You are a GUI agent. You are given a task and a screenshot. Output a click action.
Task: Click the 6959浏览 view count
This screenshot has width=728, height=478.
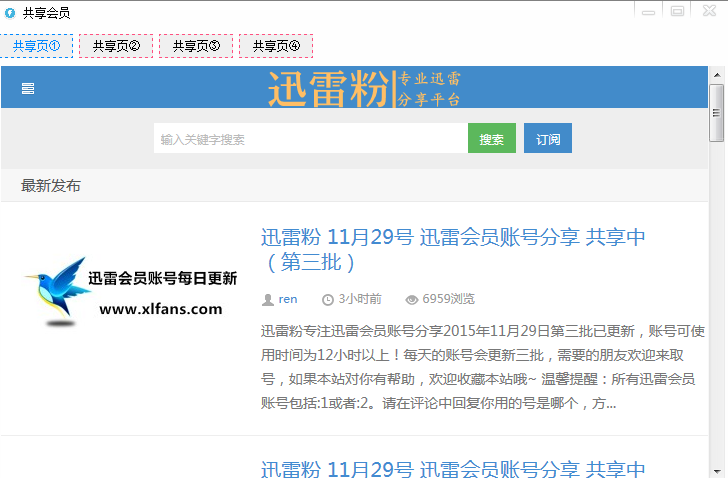(448, 299)
